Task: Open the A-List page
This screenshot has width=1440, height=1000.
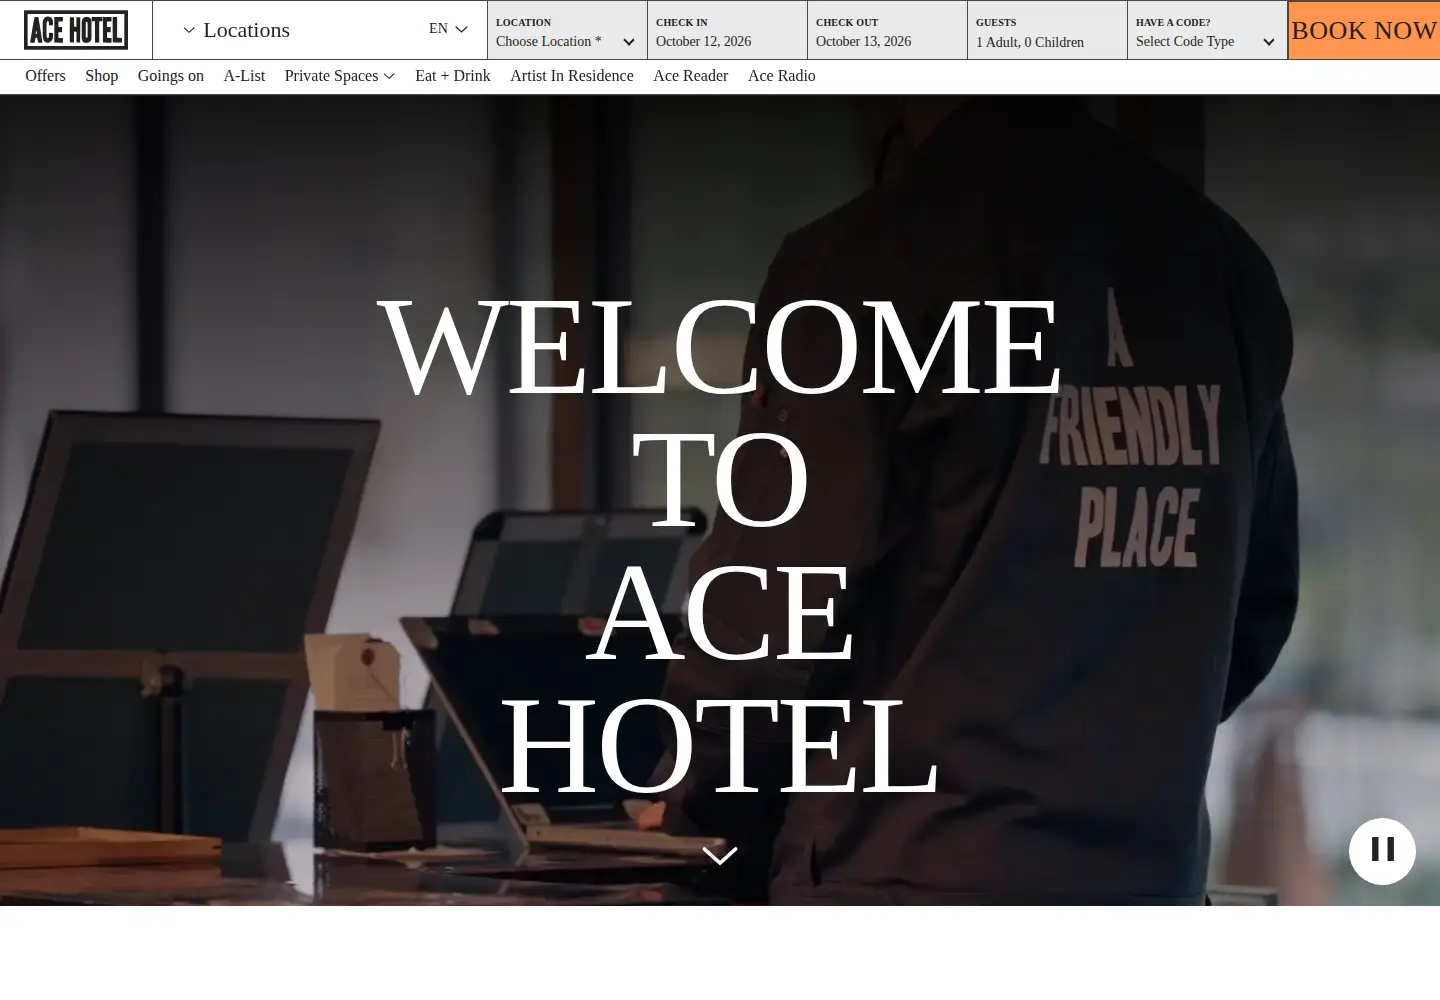Action: (244, 76)
